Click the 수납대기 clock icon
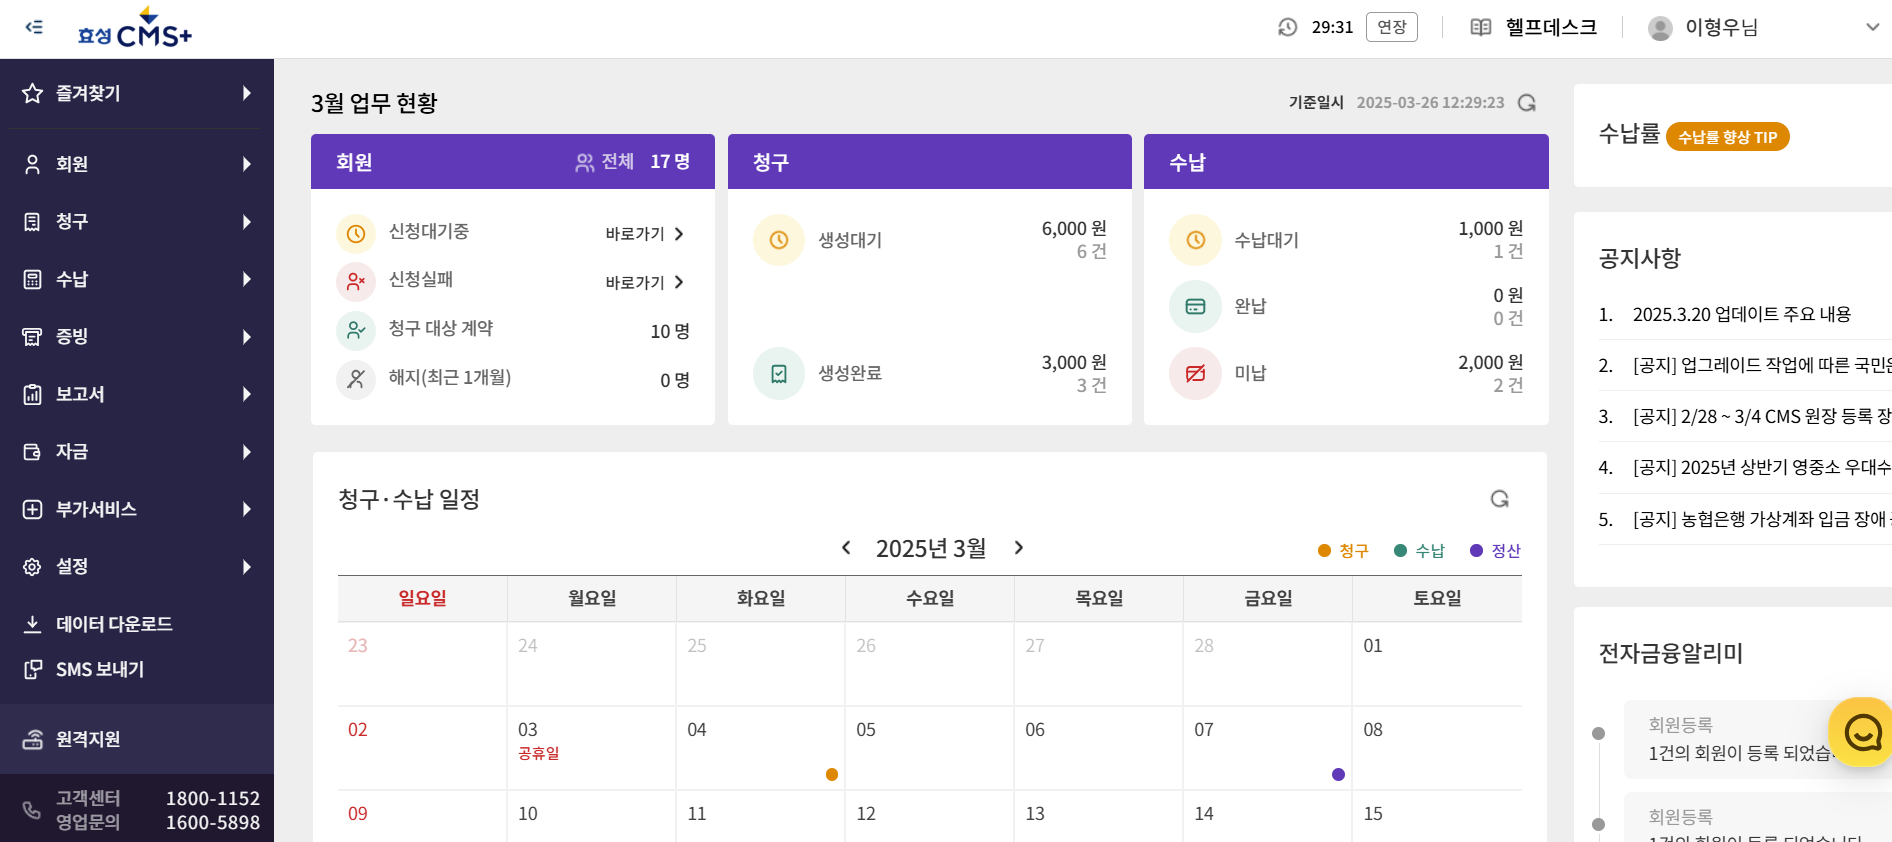 pos(1196,240)
